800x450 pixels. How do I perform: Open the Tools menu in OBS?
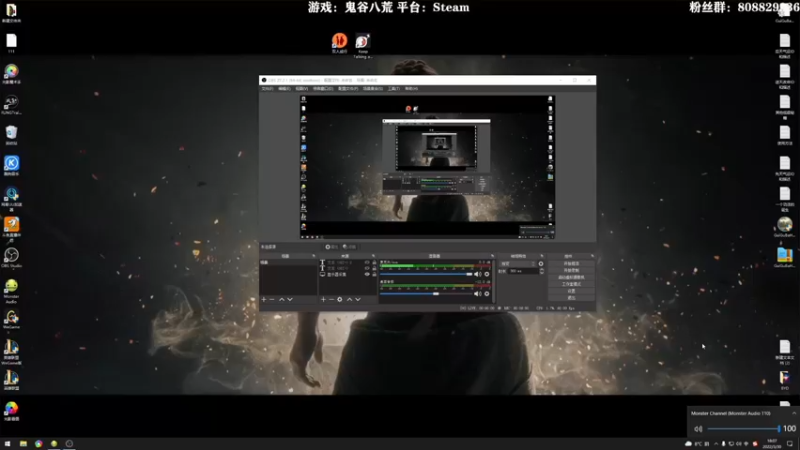pos(393,89)
